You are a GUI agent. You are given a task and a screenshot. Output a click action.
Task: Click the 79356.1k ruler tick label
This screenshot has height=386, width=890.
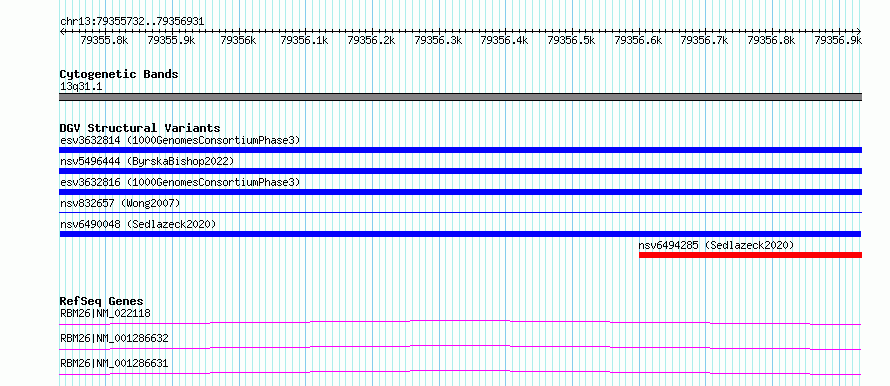point(305,40)
